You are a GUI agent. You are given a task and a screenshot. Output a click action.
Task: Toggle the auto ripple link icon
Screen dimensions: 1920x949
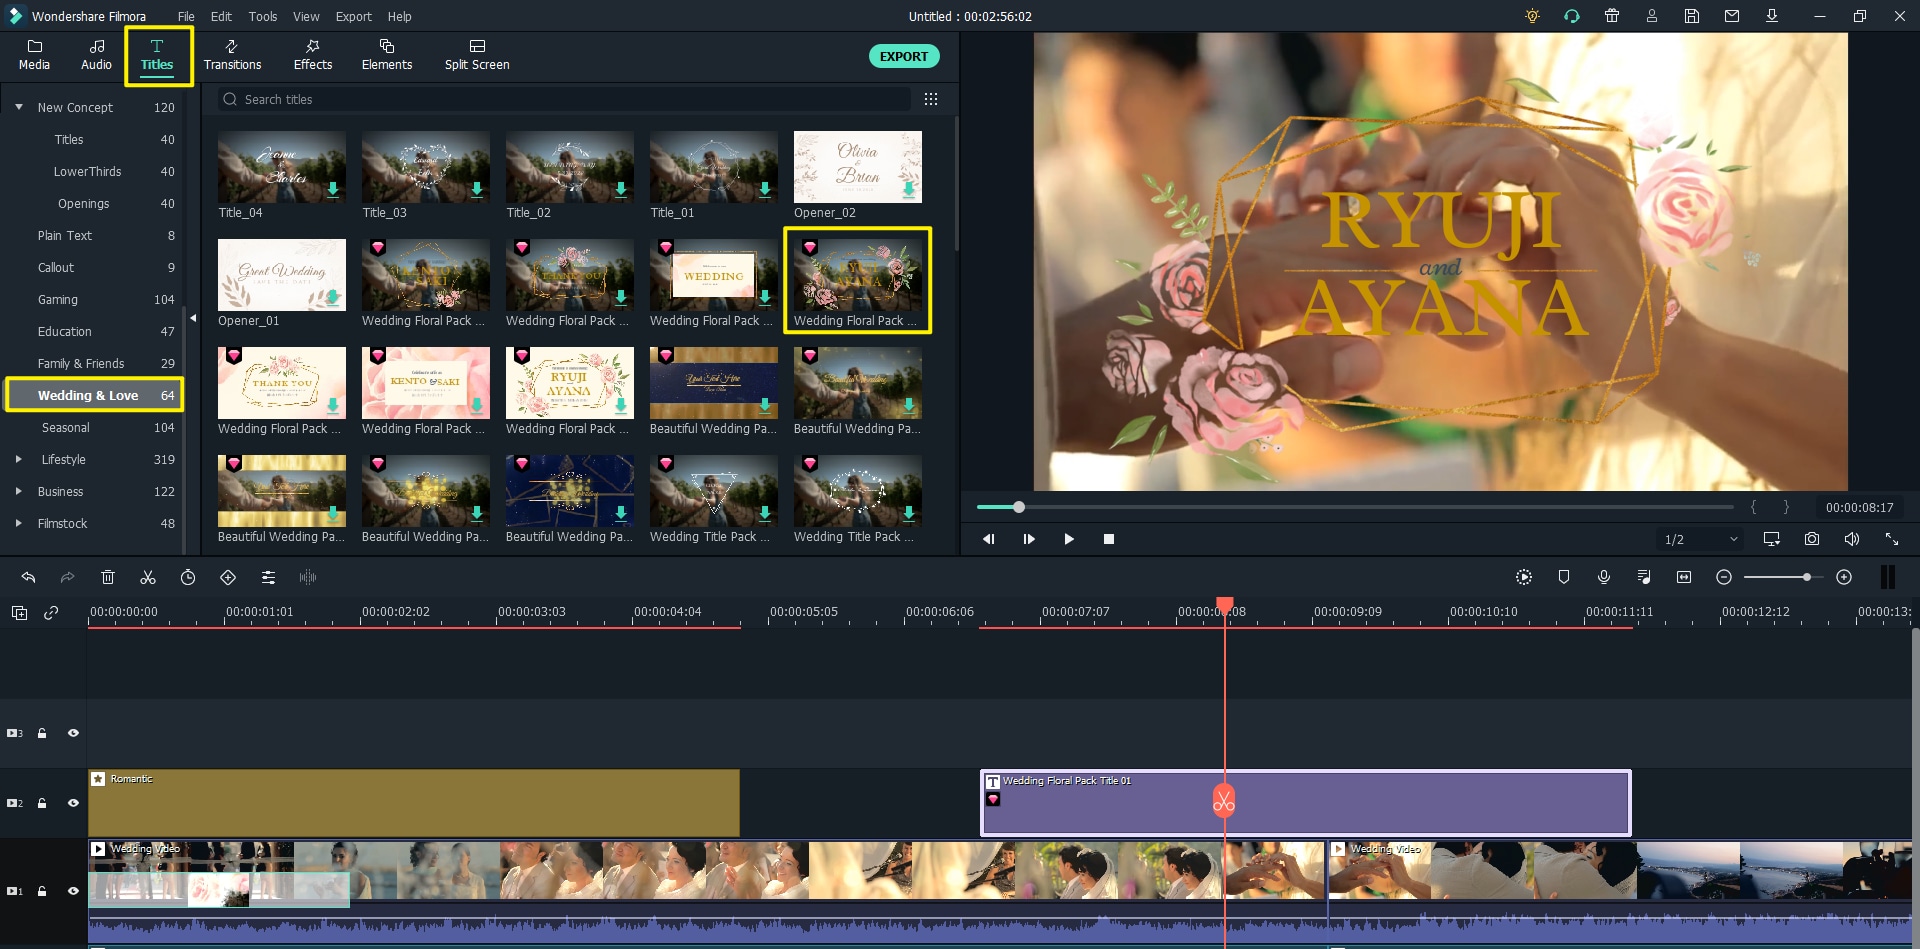pyautogui.click(x=51, y=613)
